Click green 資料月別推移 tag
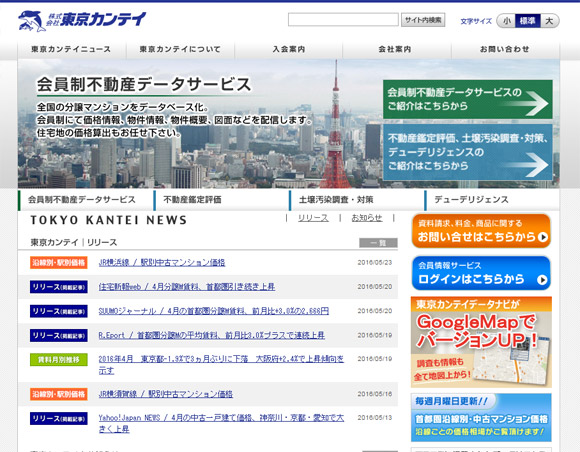This screenshot has width=580, height=452. [x=59, y=360]
